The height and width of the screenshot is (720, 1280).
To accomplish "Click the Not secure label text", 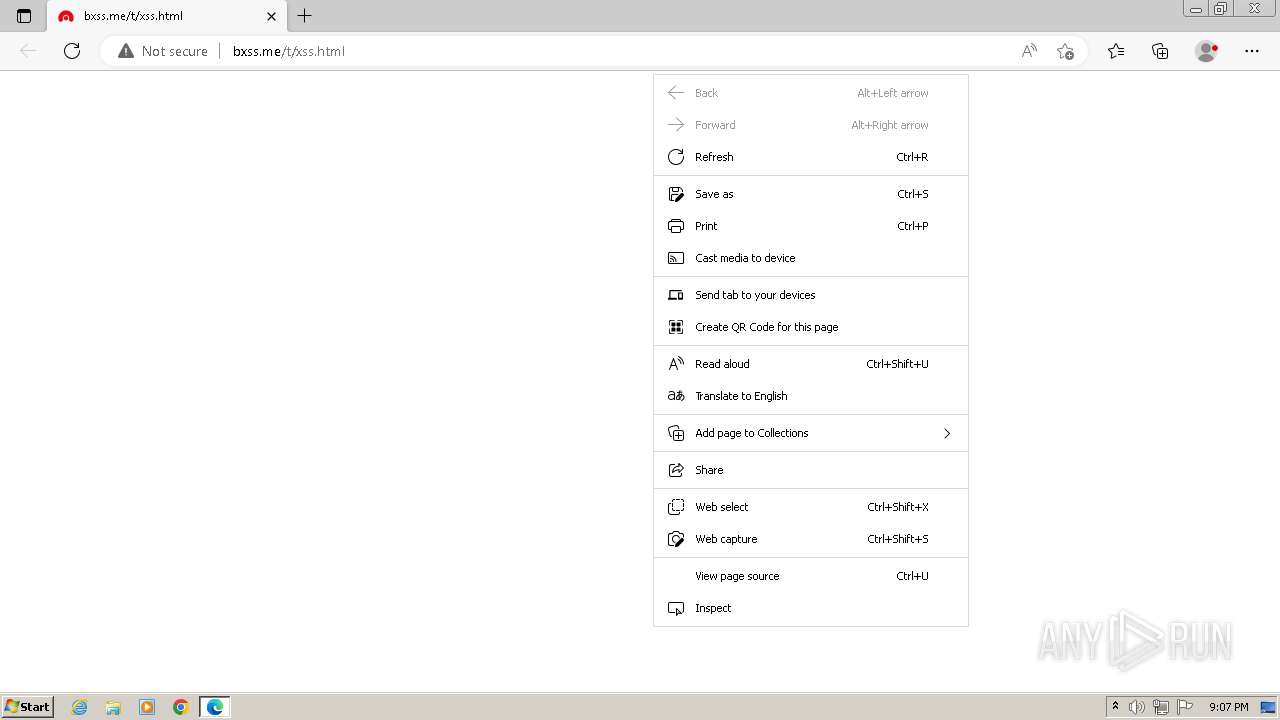I will (175, 51).
